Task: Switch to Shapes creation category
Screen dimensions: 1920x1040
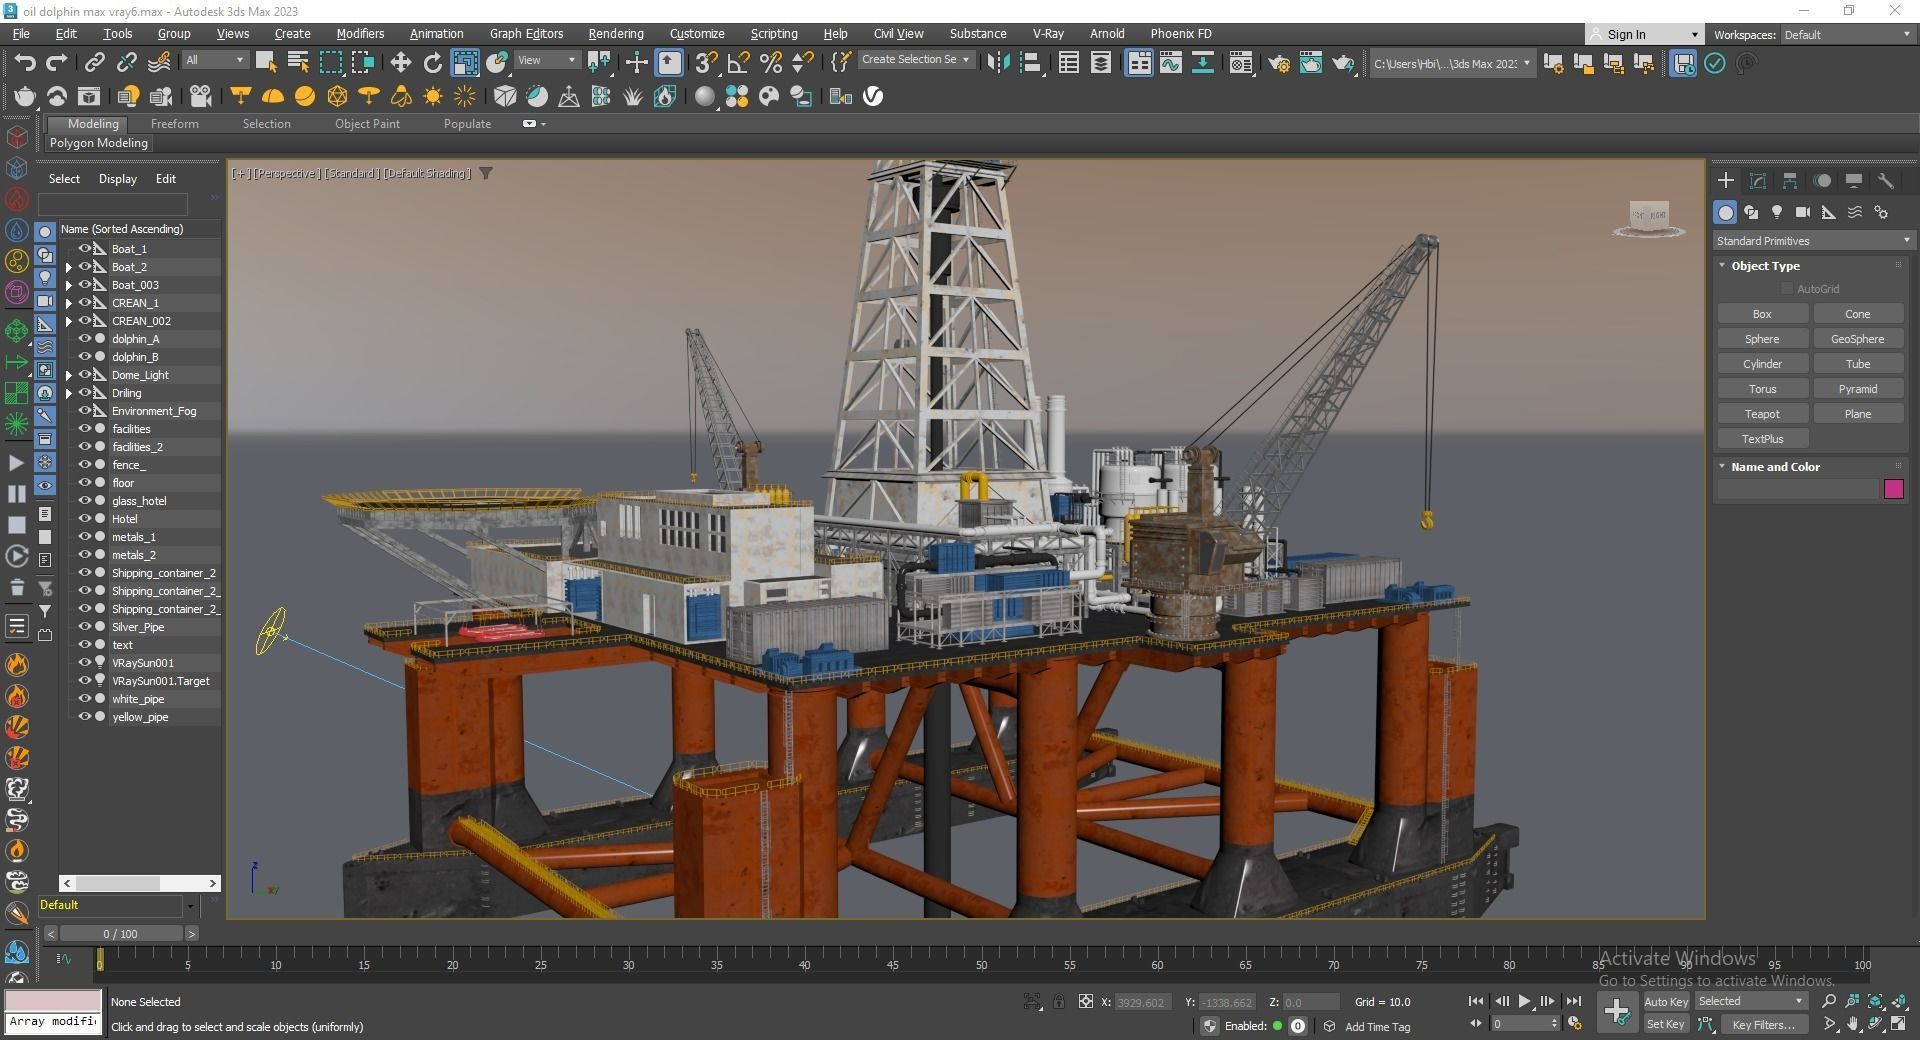Action: [x=1751, y=212]
